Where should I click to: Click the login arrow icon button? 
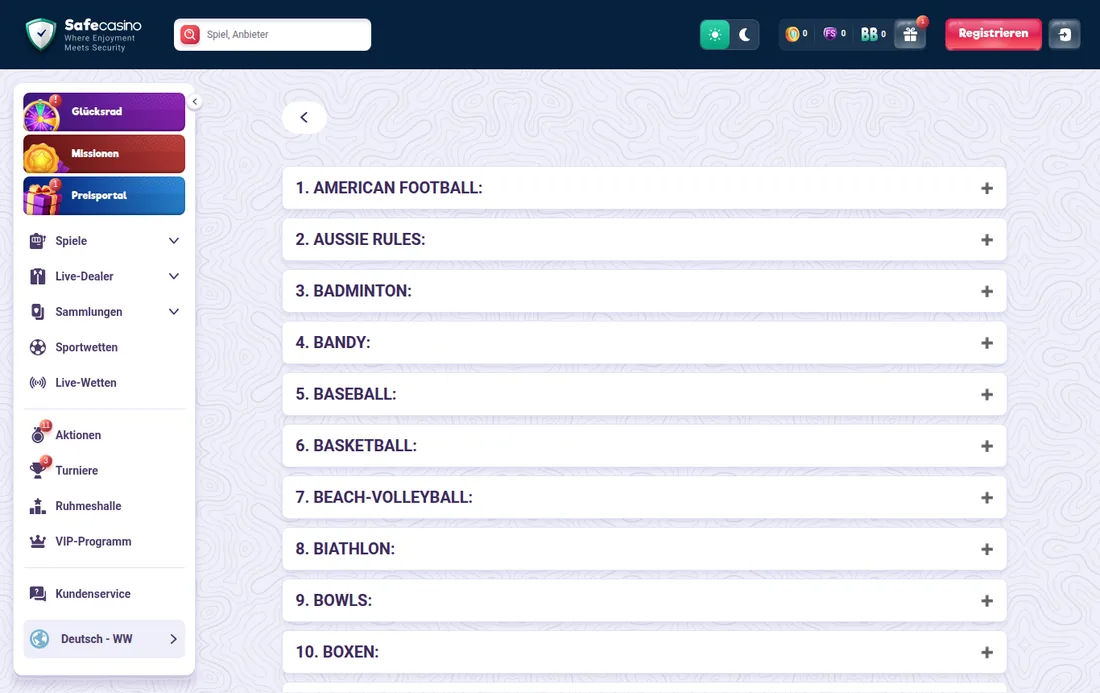coord(1064,34)
